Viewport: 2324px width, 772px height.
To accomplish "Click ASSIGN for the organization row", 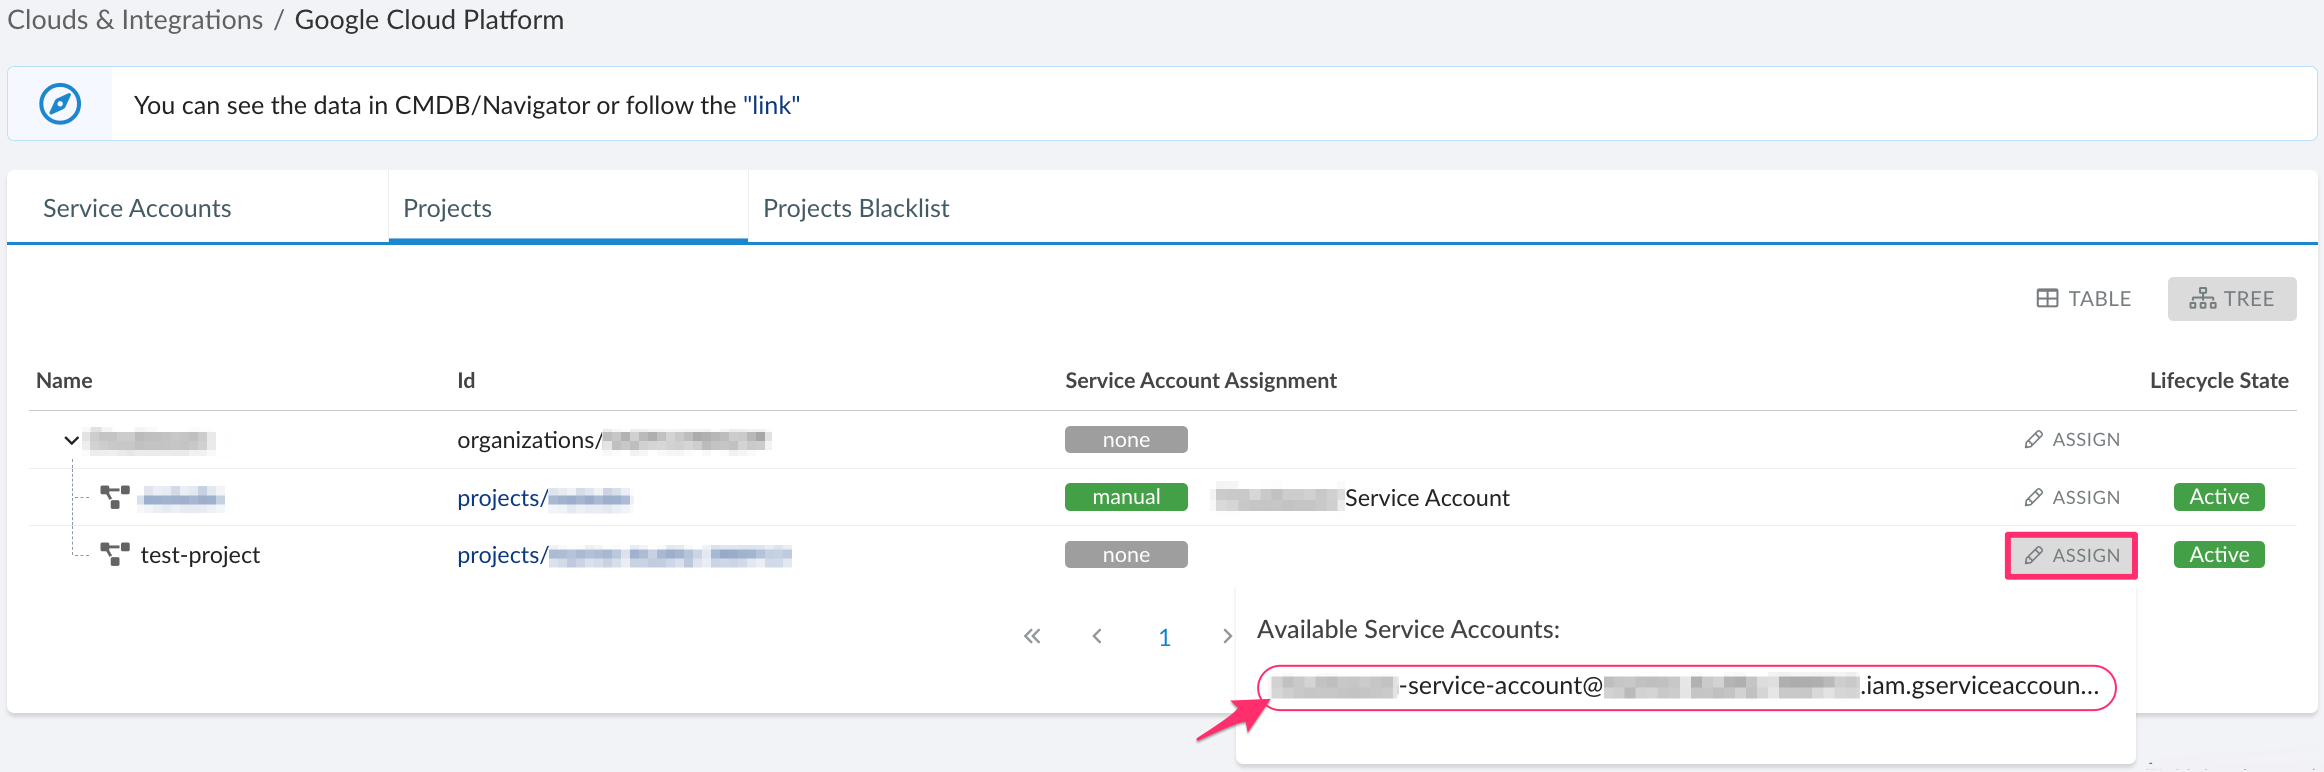I will (x=2072, y=440).
